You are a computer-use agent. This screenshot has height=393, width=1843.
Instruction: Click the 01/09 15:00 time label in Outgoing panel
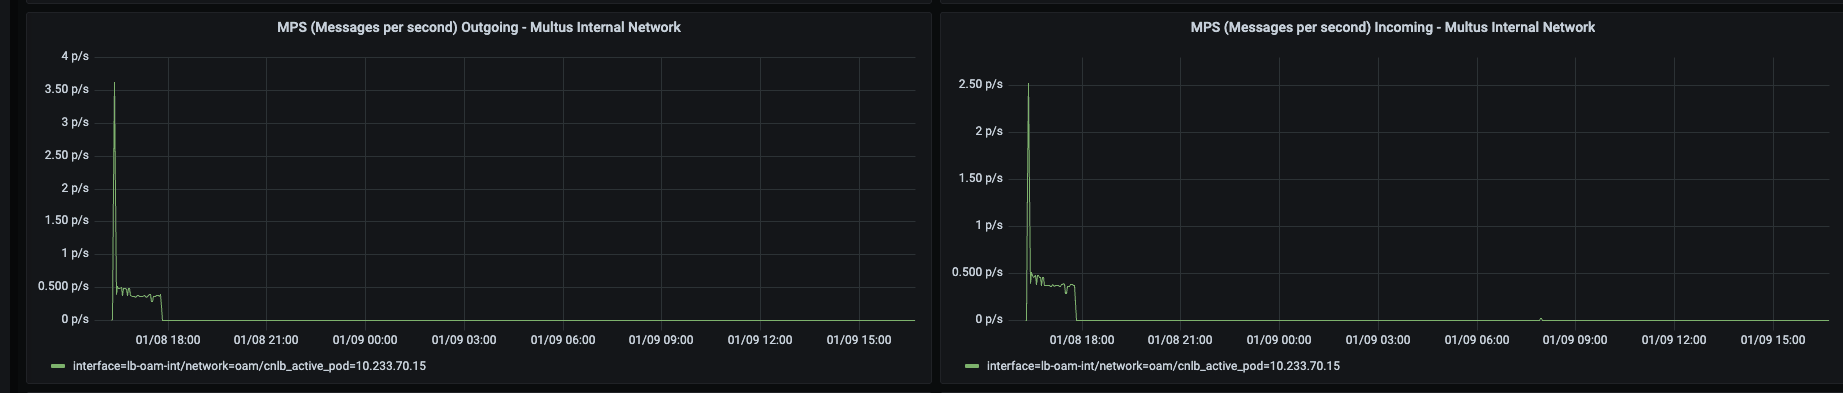pos(859,340)
